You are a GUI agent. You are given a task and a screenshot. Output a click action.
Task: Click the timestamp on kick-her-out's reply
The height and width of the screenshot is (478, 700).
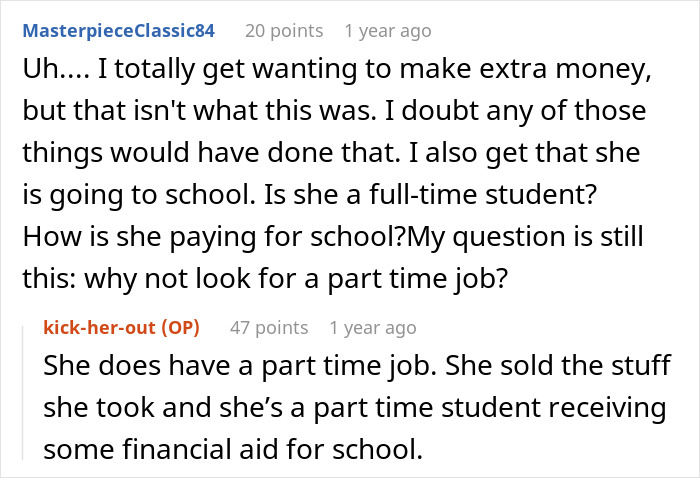point(372,327)
